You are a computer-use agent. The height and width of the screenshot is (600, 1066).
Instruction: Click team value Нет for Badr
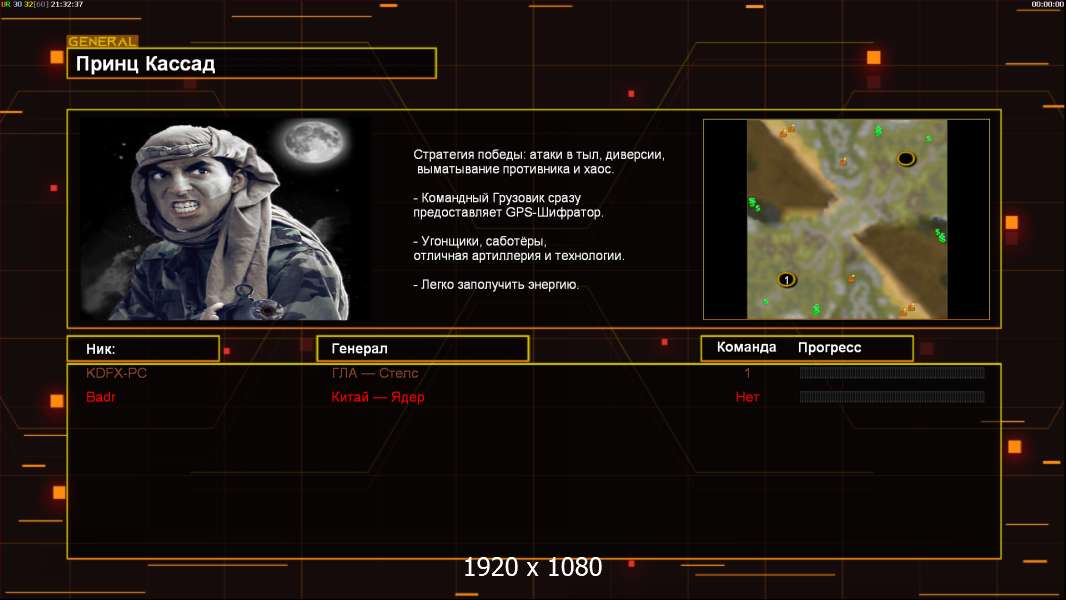(x=747, y=397)
